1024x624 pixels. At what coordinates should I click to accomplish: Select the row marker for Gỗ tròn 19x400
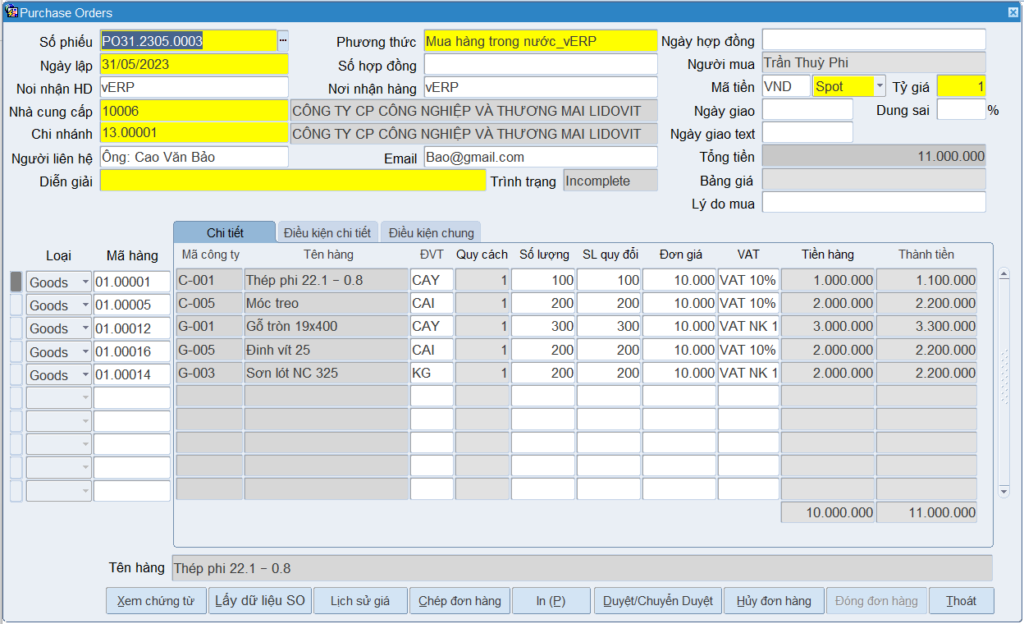point(16,328)
